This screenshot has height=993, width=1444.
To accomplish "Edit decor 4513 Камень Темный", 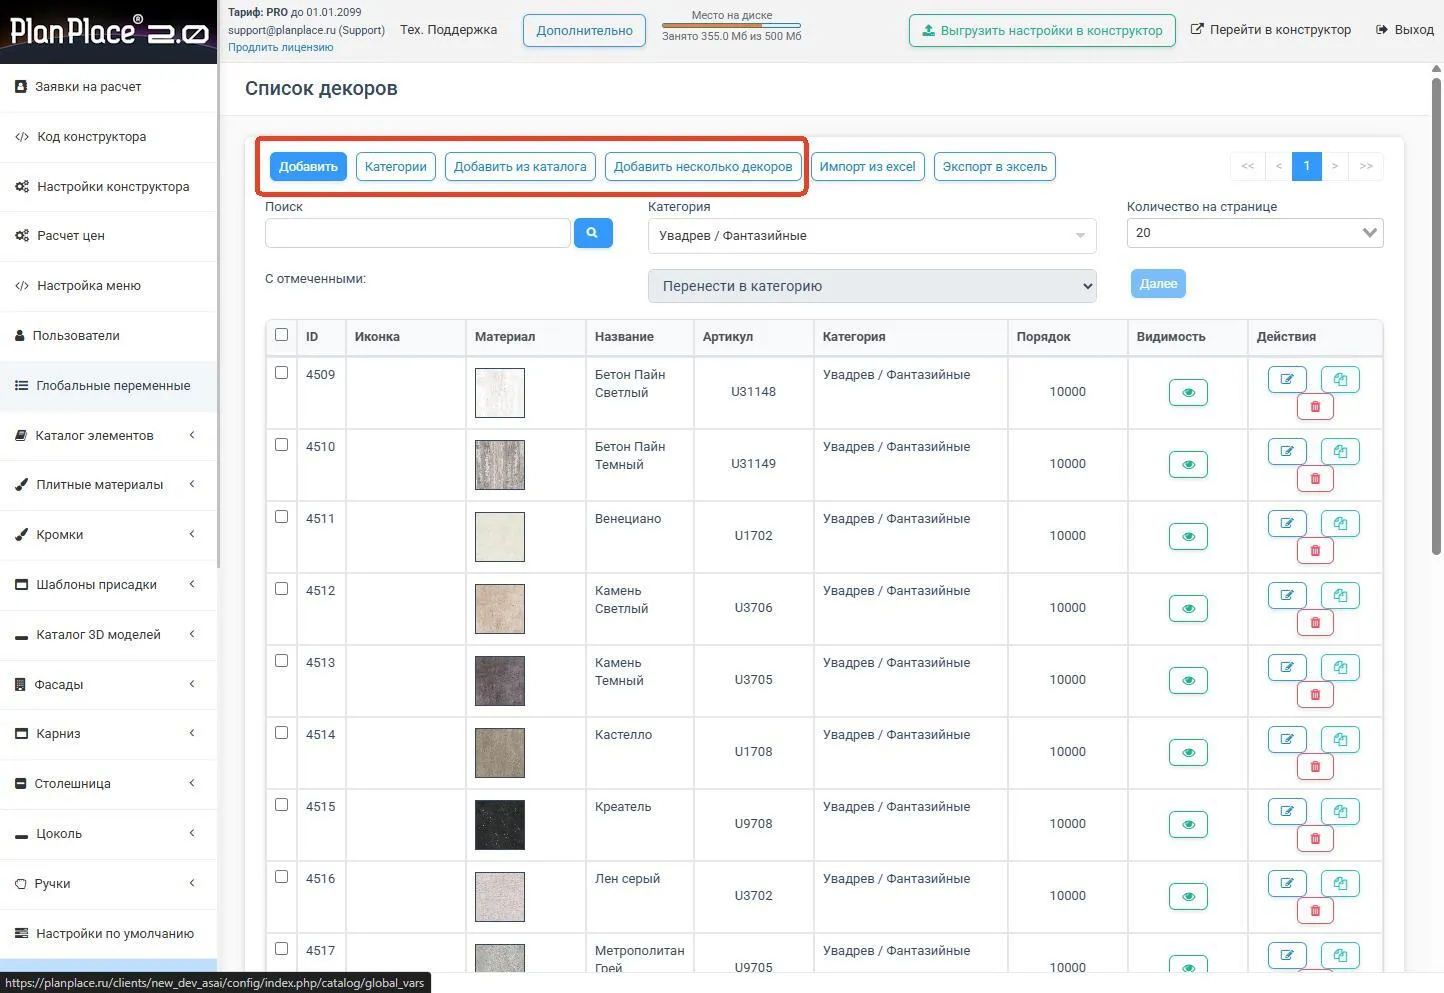I will click(x=1287, y=667).
